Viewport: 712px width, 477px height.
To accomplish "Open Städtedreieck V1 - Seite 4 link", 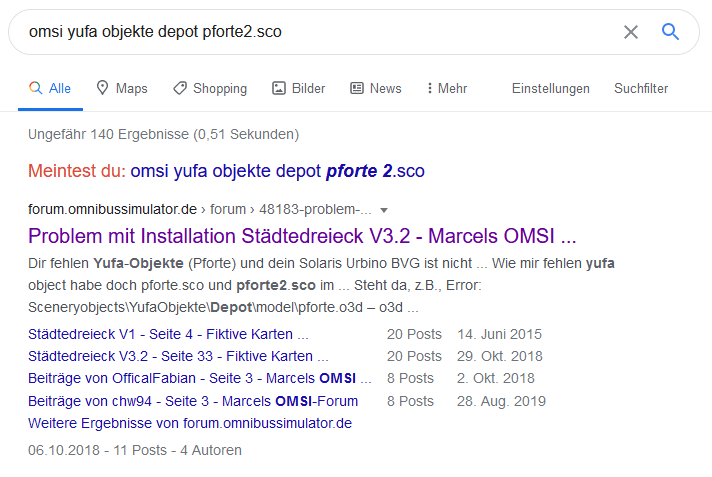I will pos(168,334).
